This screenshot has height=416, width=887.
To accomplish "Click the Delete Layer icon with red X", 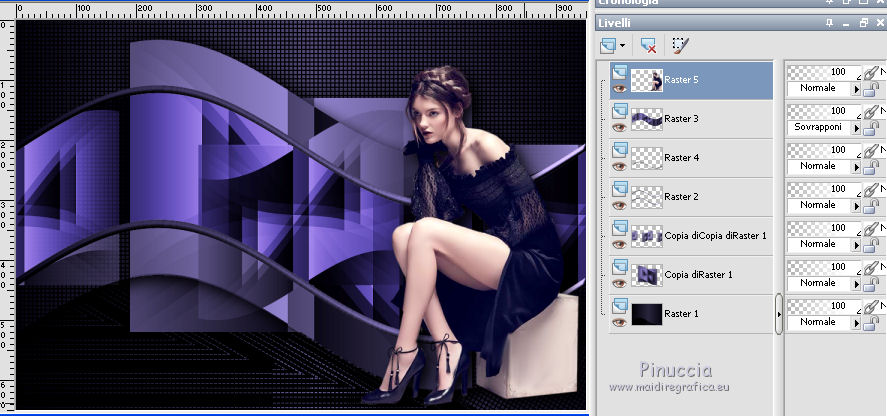I will (x=648, y=45).
